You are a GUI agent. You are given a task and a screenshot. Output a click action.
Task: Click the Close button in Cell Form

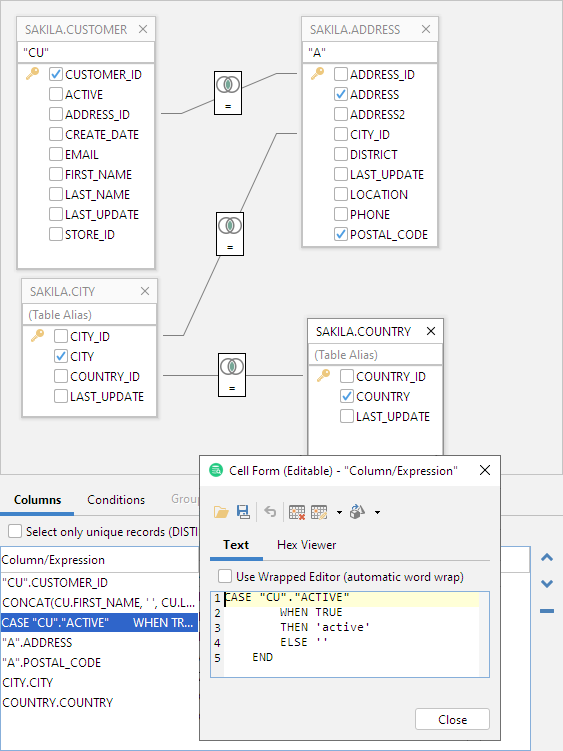point(452,719)
